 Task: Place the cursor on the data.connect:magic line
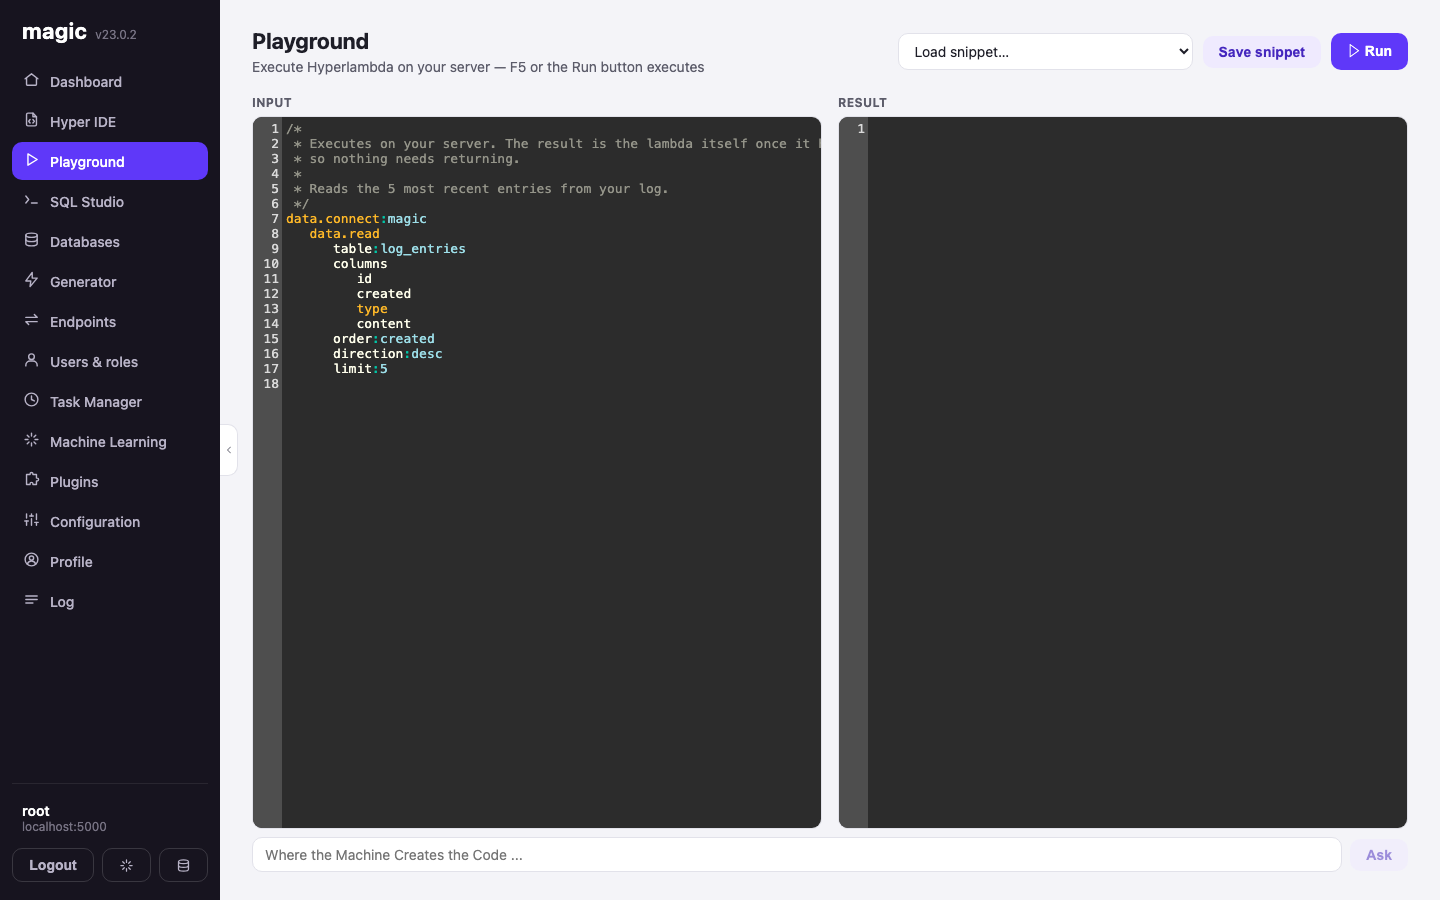click(x=356, y=219)
